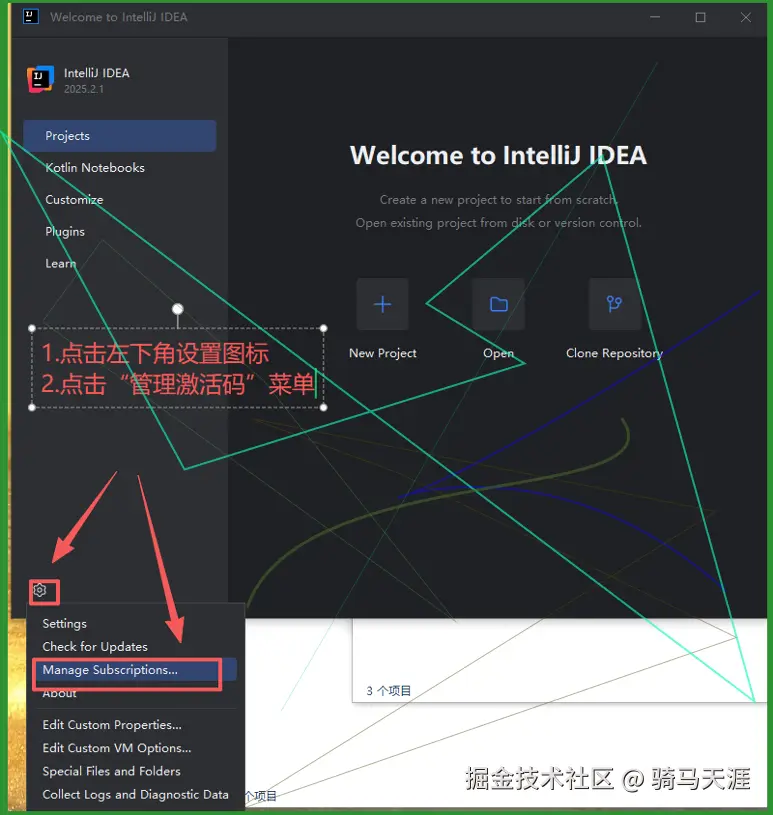The height and width of the screenshot is (815, 773).
Task: Click the Open folder icon
Action: pyautogui.click(x=499, y=304)
